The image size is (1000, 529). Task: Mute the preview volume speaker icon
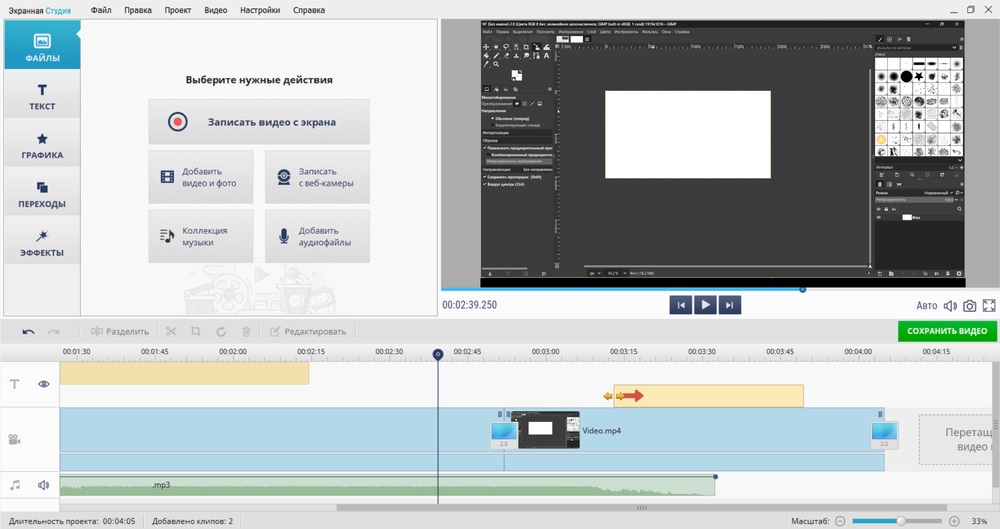[950, 306]
